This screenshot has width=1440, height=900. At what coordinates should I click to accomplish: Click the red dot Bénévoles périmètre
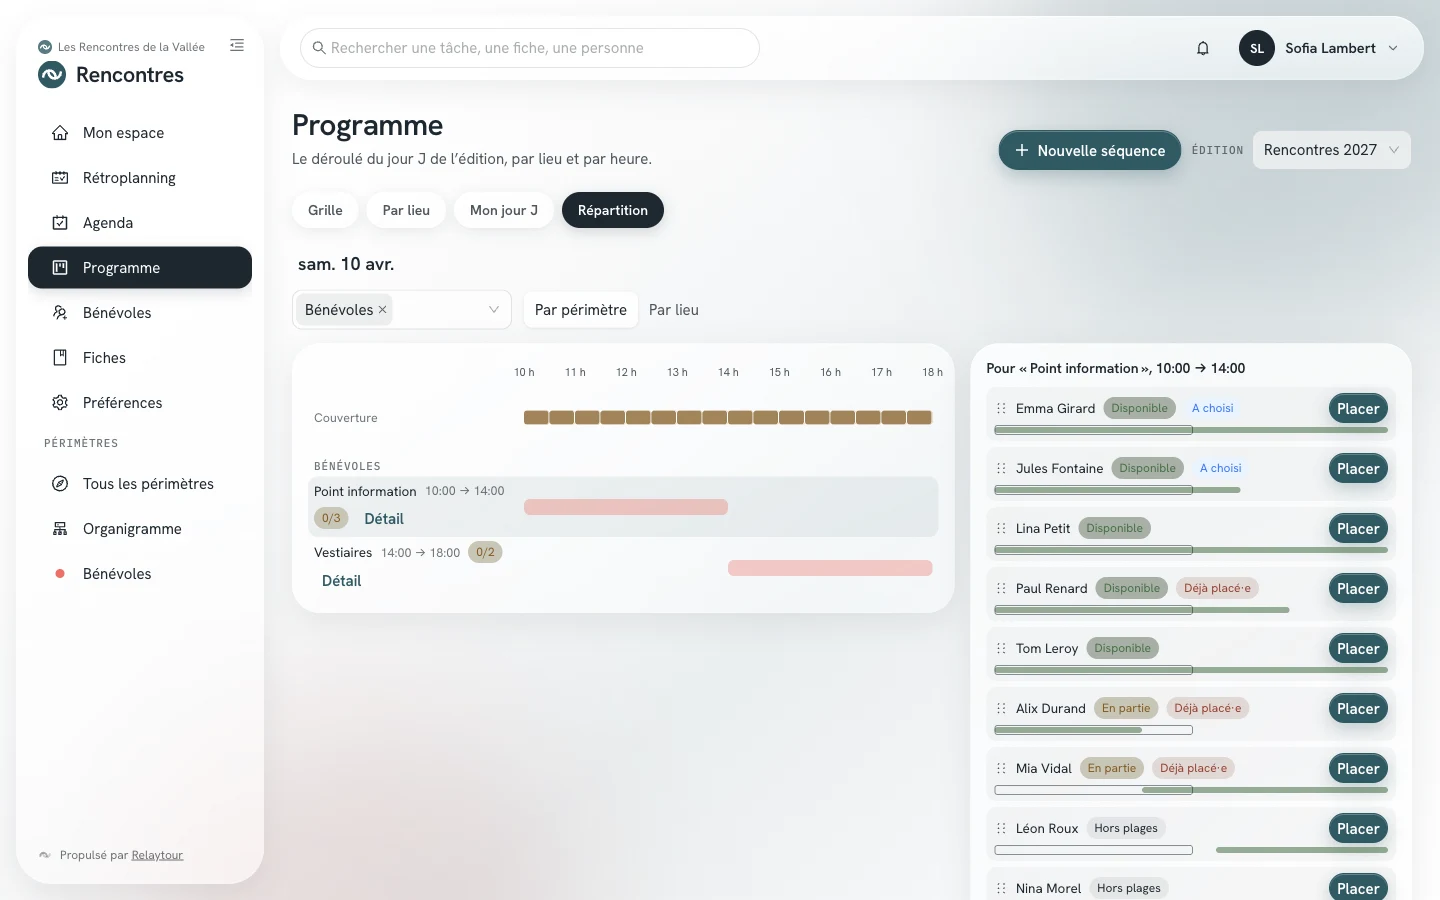pyautogui.click(x=60, y=574)
